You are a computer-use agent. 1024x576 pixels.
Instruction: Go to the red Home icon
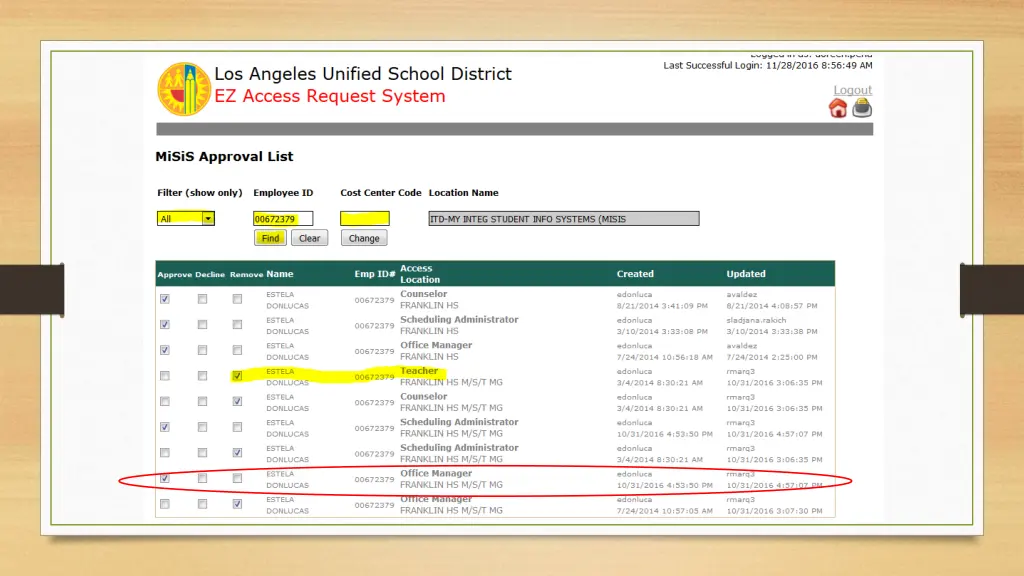tap(838, 108)
